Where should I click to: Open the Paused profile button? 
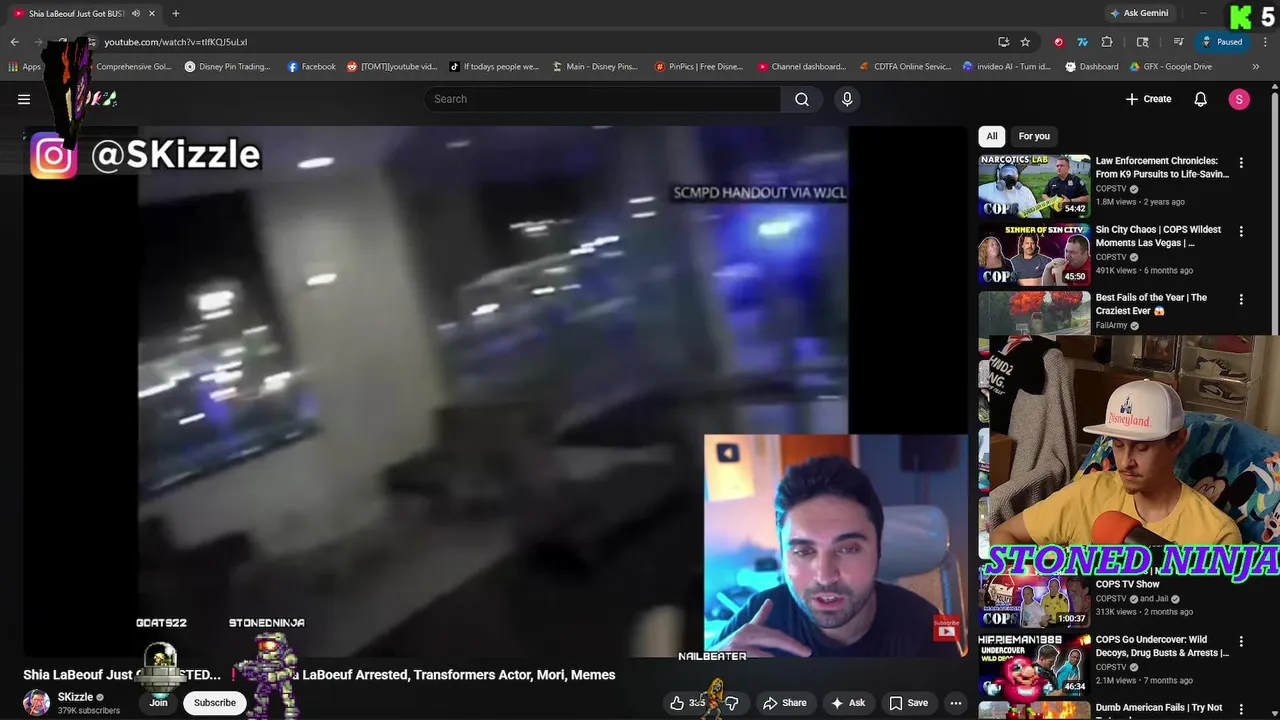[1222, 42]
